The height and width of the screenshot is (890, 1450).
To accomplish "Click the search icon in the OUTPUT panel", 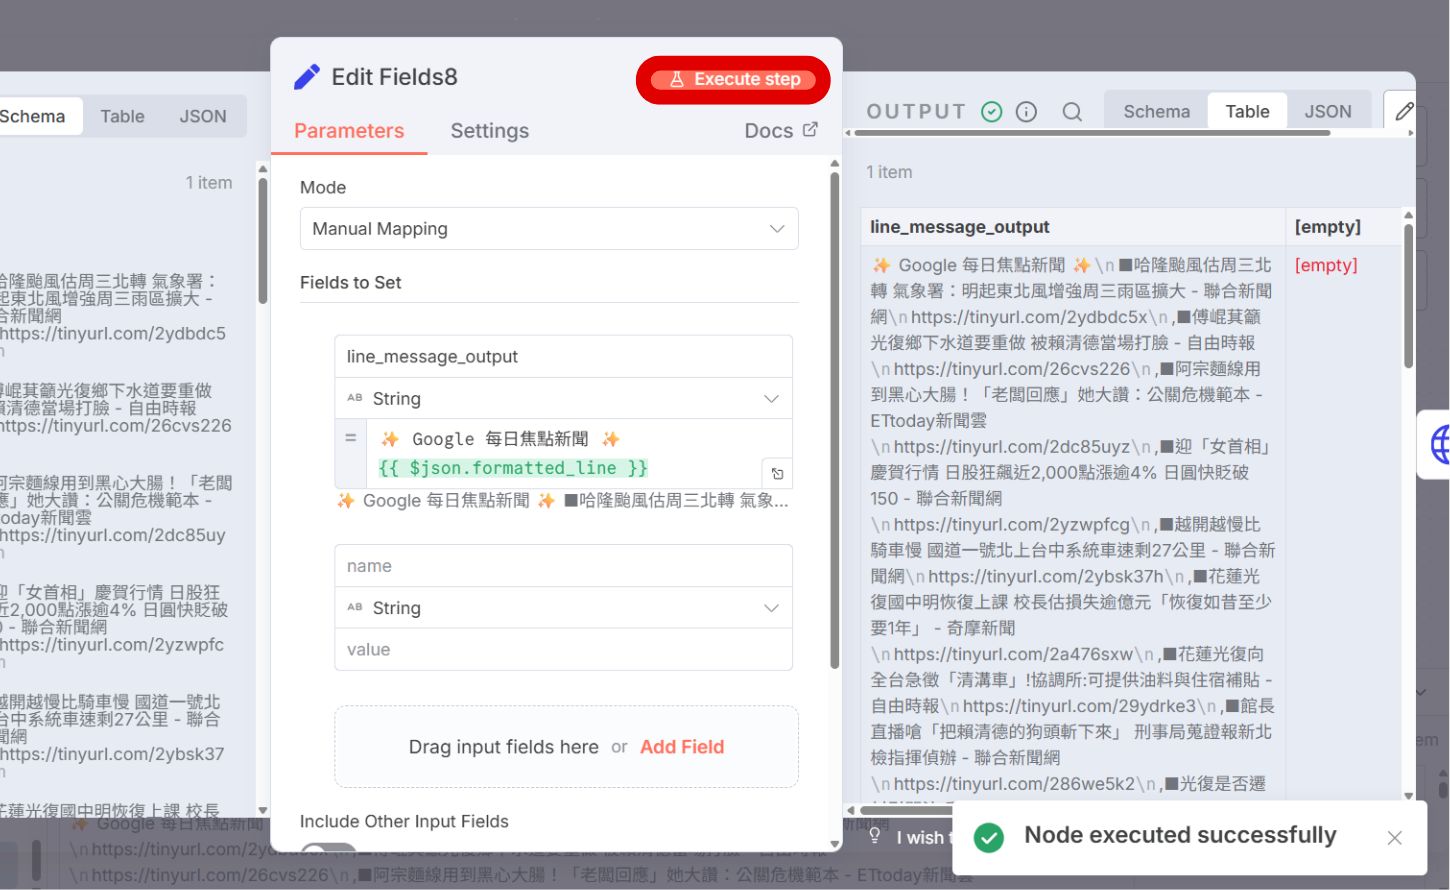I will click(x=1072, y=111).
